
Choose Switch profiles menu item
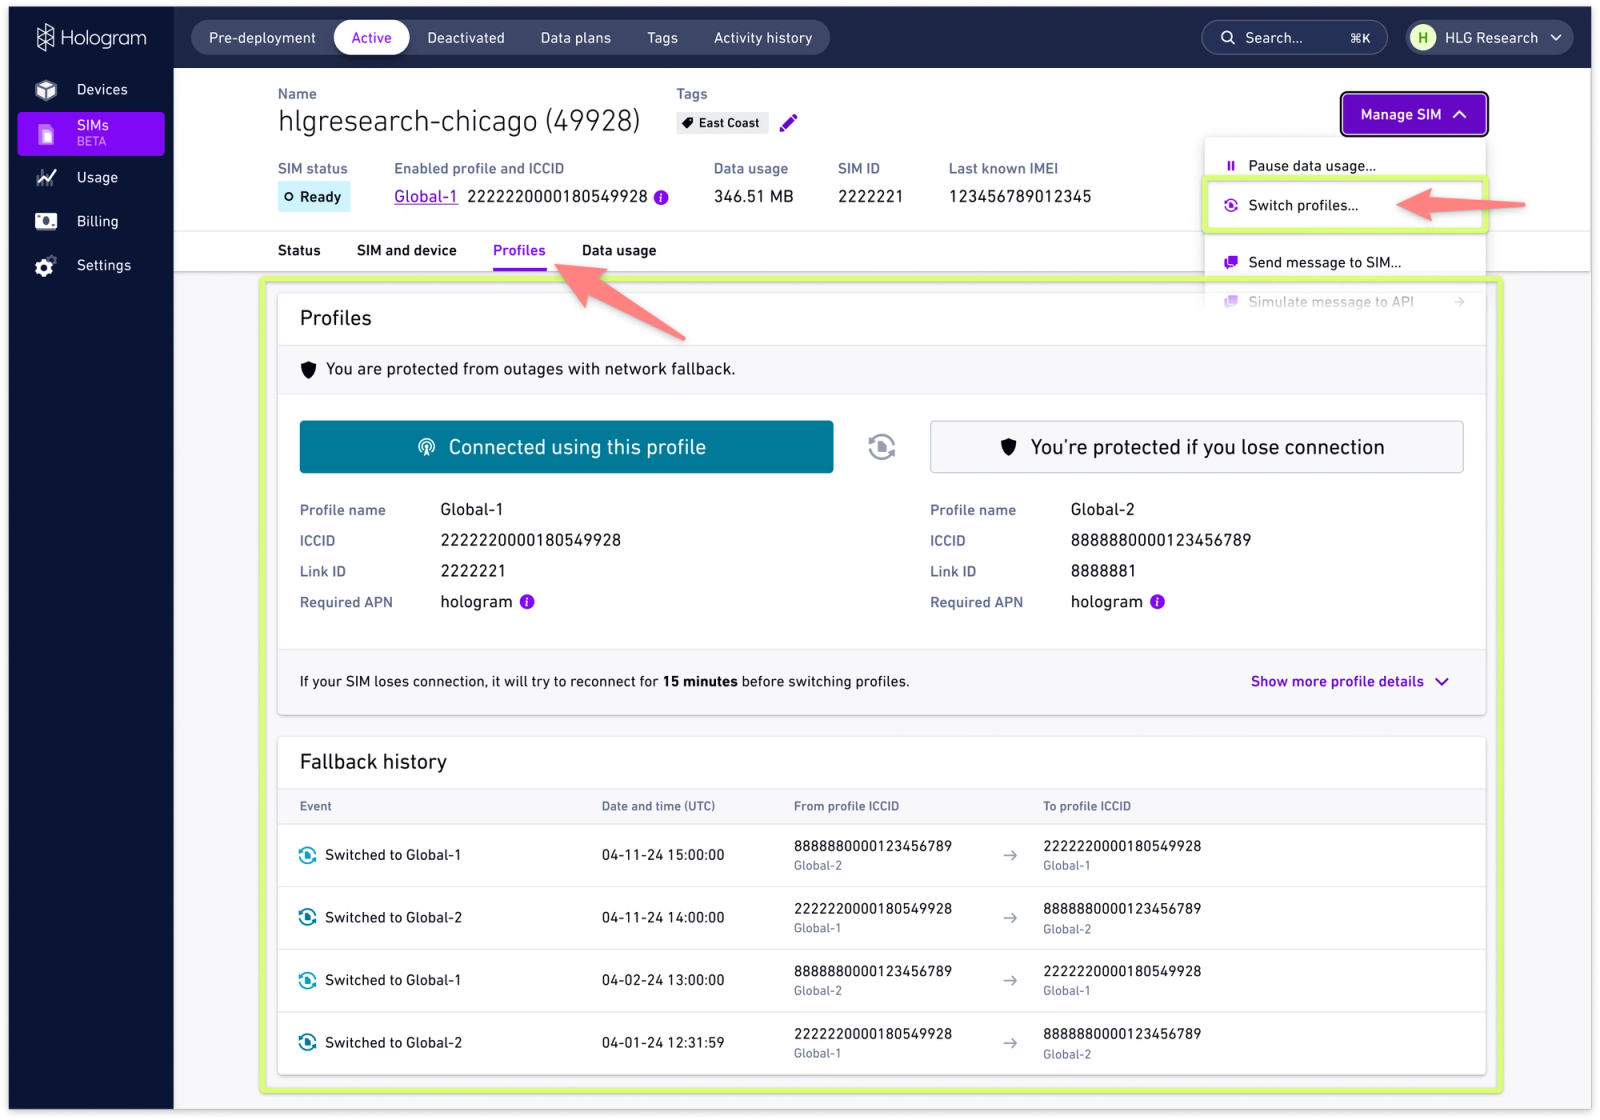coord(1344,205)
